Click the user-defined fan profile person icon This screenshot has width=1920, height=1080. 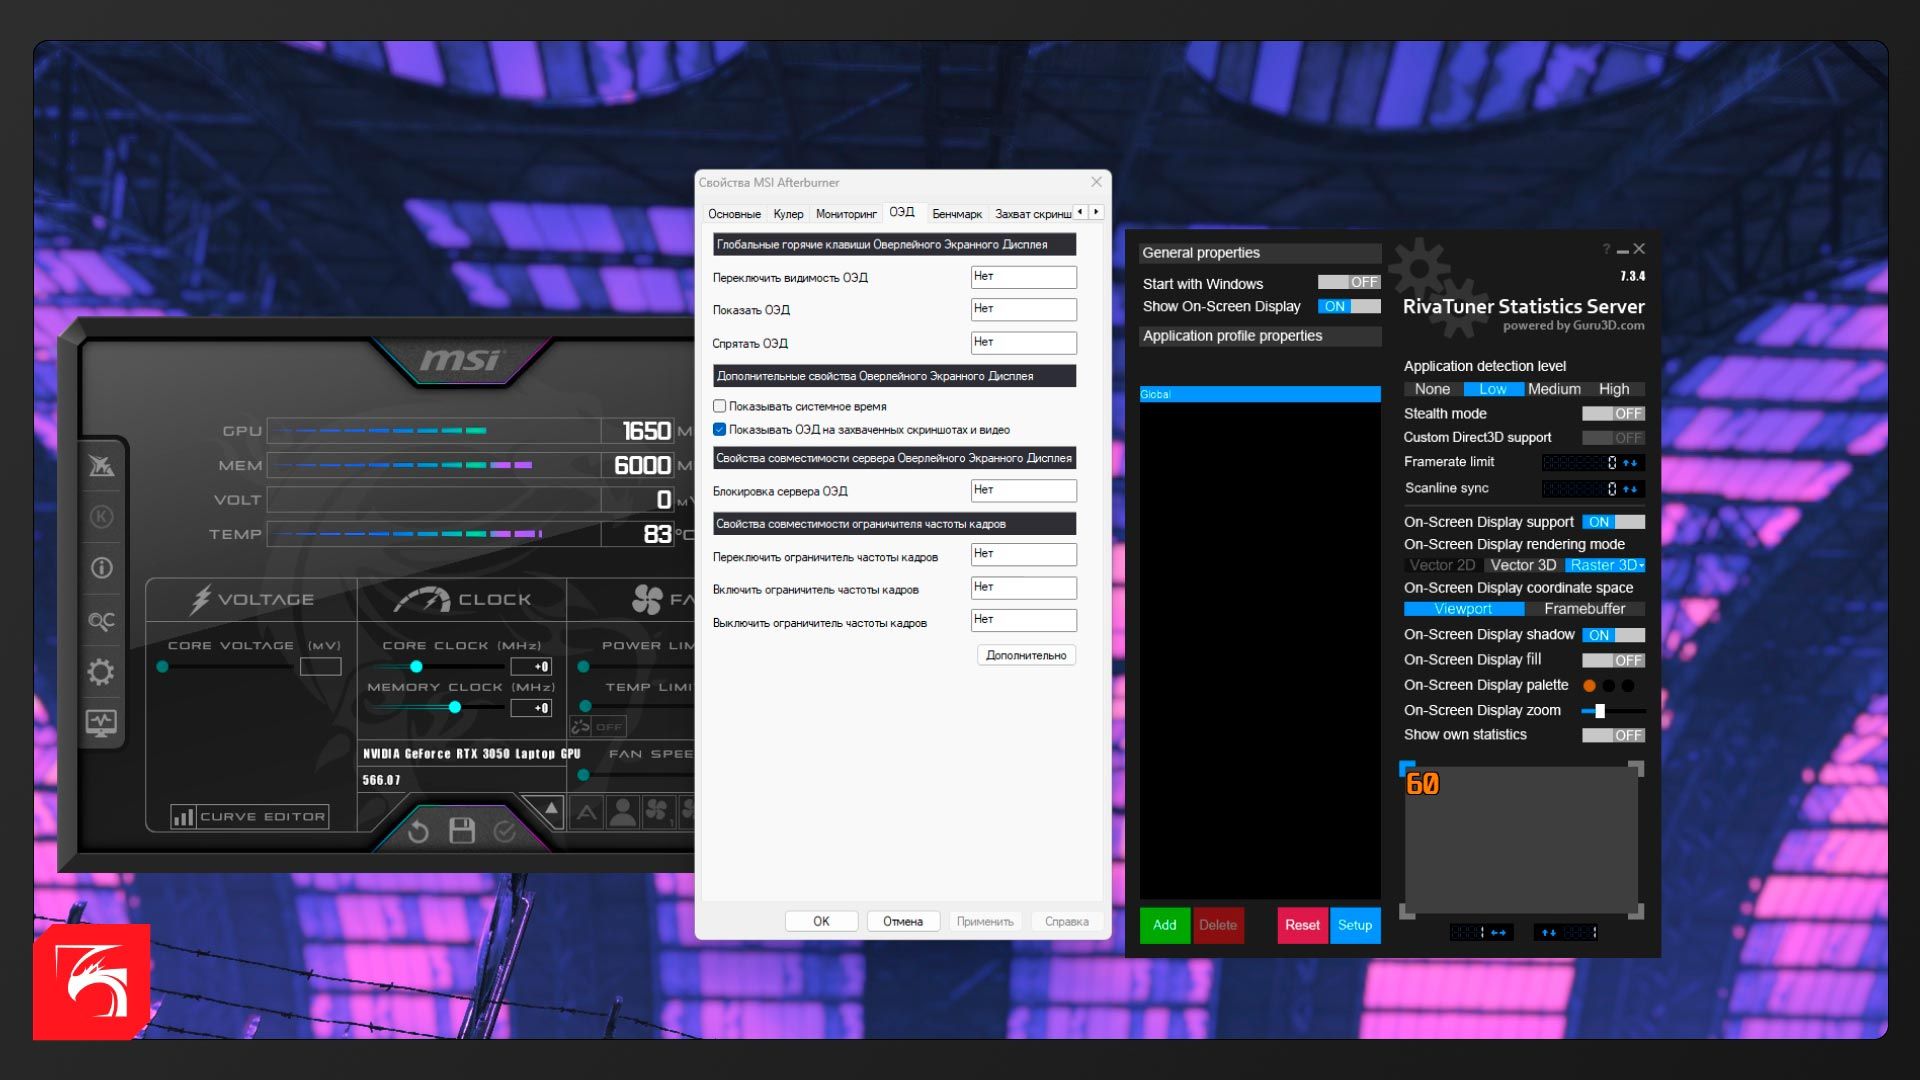pyautogui.click(x=622, y=811)
